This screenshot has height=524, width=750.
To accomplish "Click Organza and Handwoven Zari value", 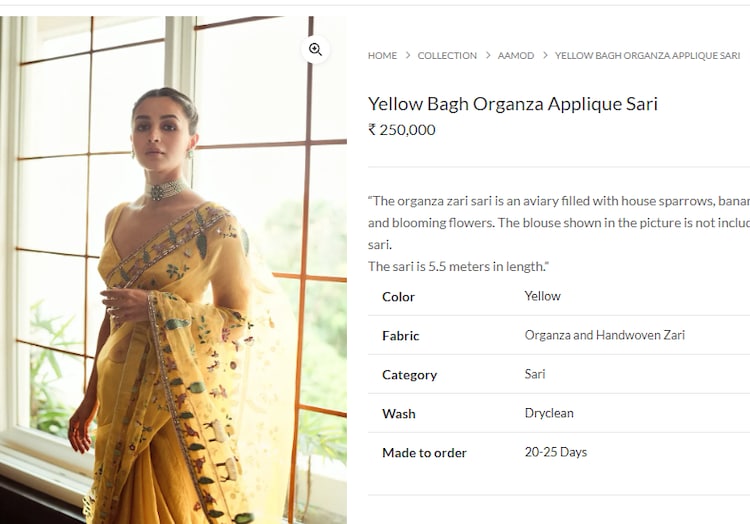I will tap(605, 335).
